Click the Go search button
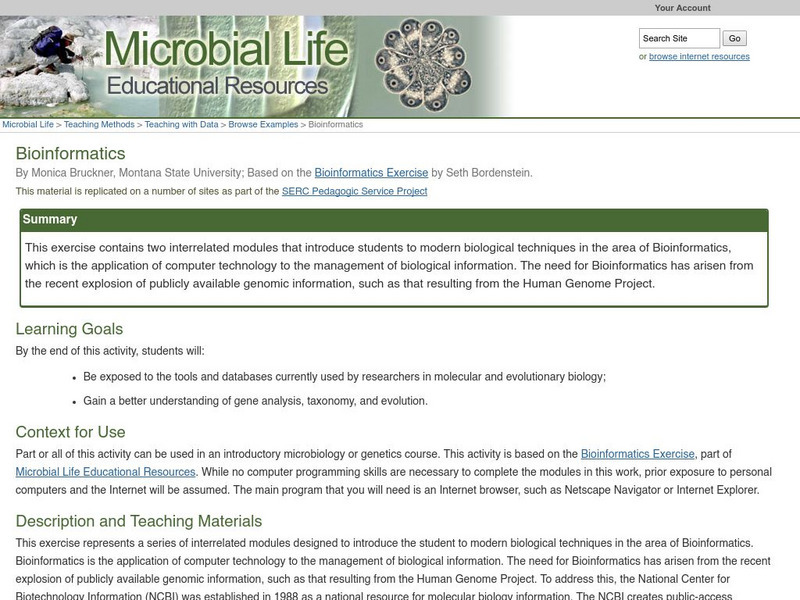Viewport: 800px width, 600px height. (734, 38)
